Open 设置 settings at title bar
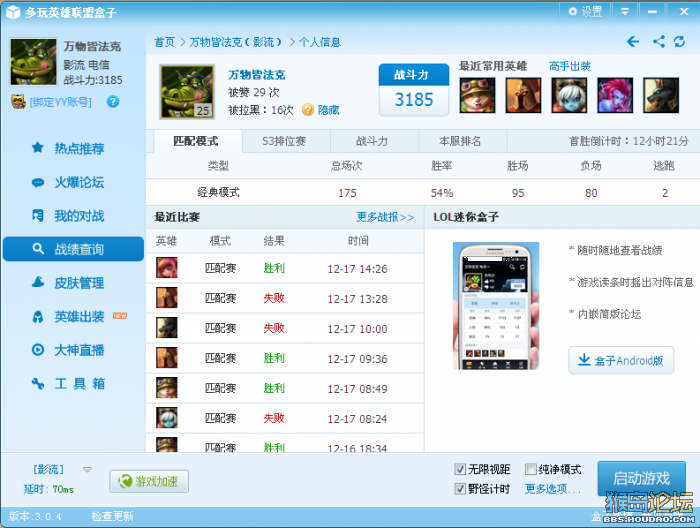The width and height of the screenshot is (700, 528). (x=585, y=12)
